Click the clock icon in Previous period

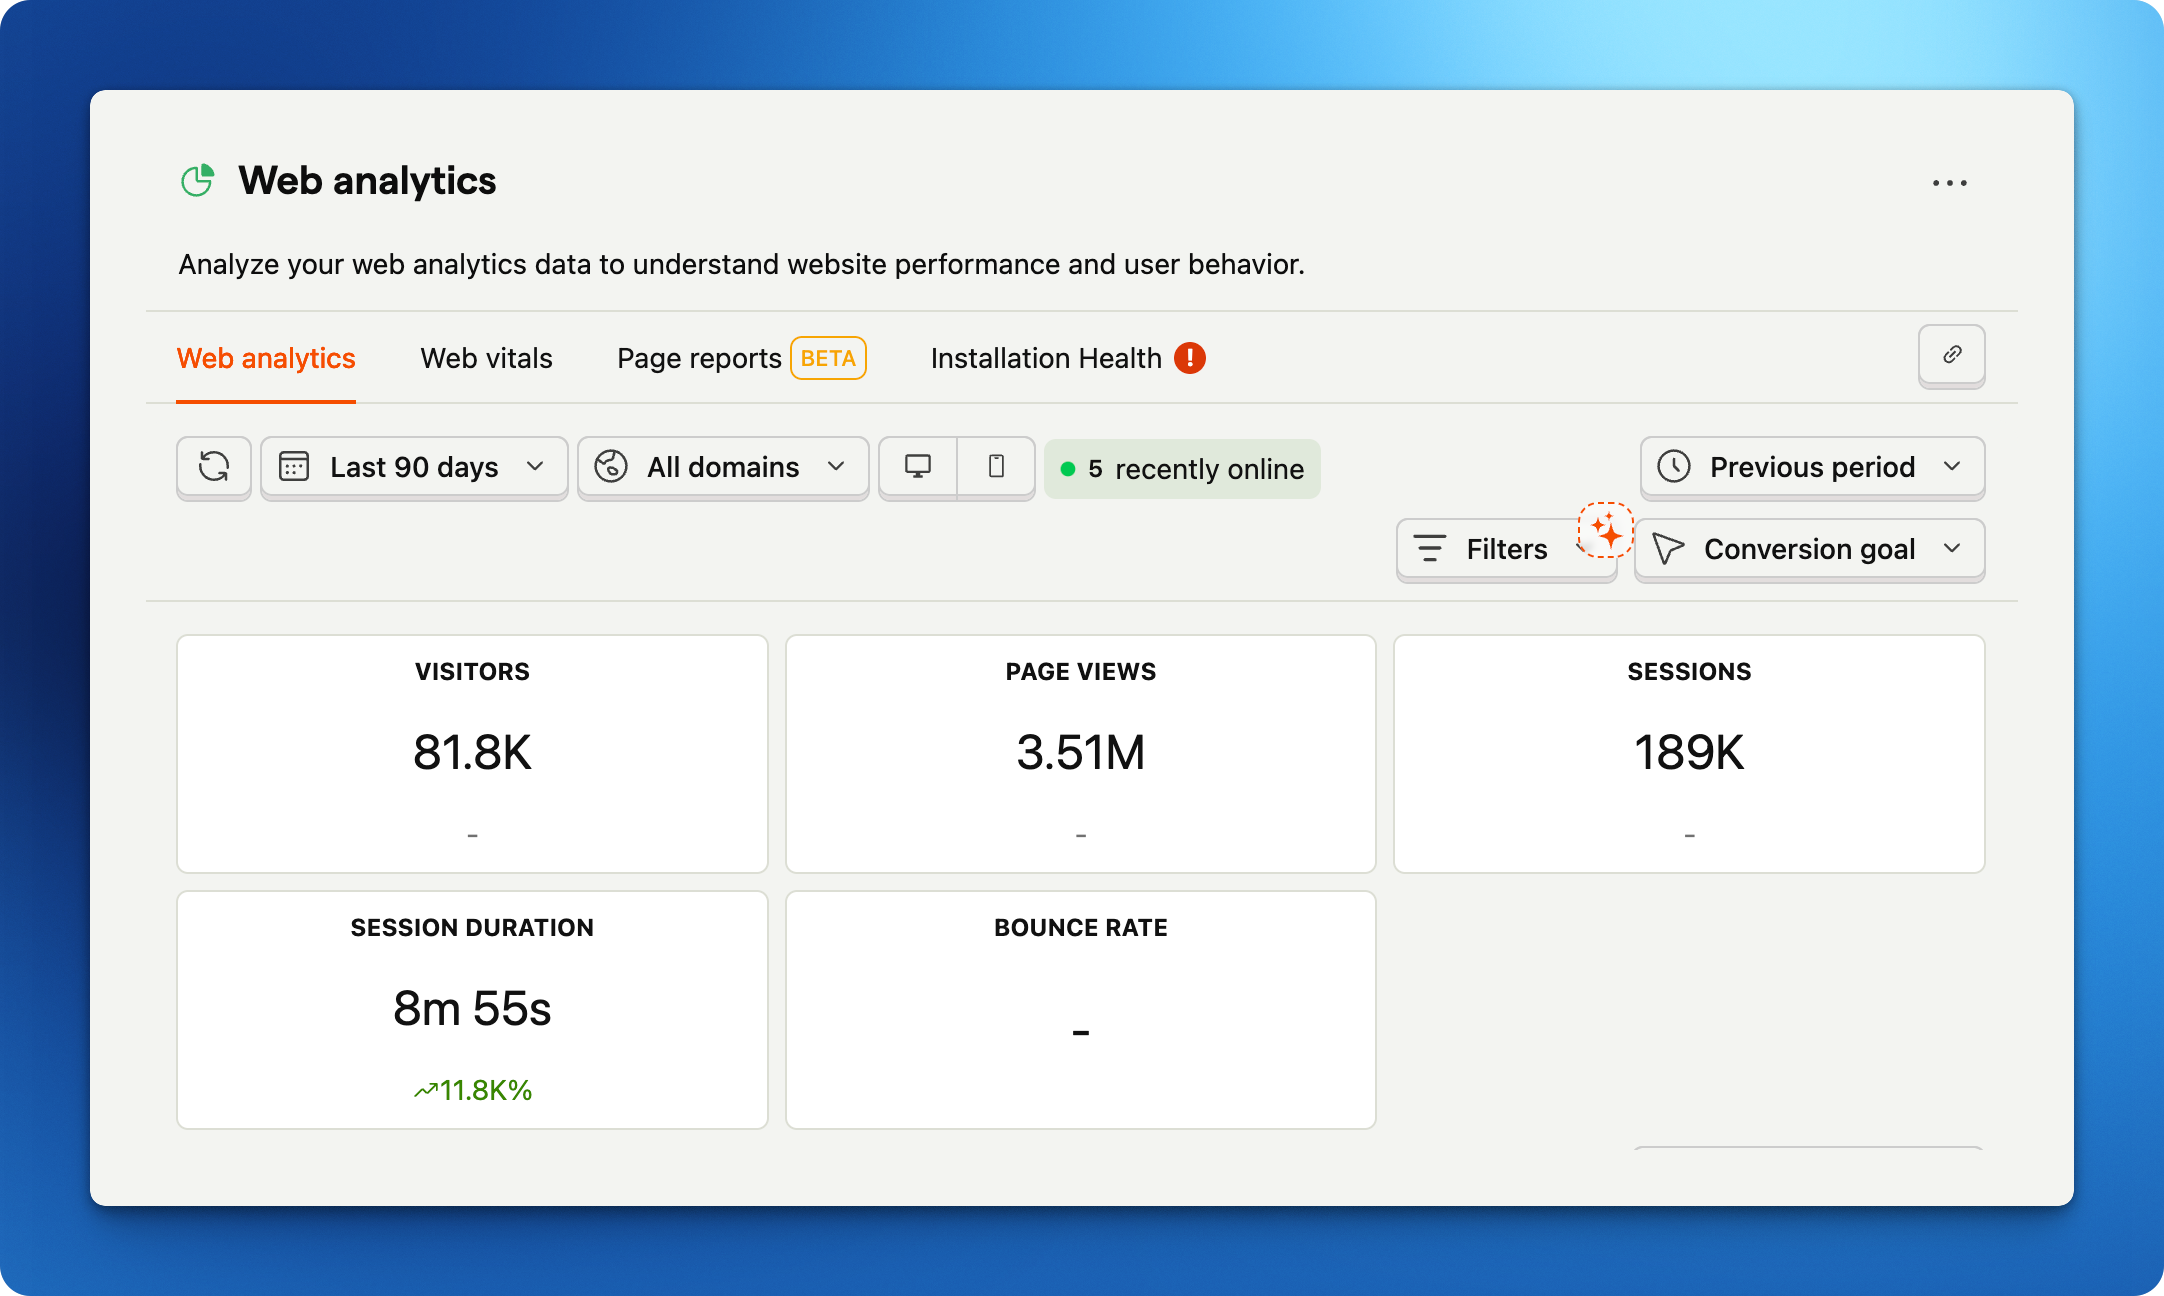click(1673, 467)
